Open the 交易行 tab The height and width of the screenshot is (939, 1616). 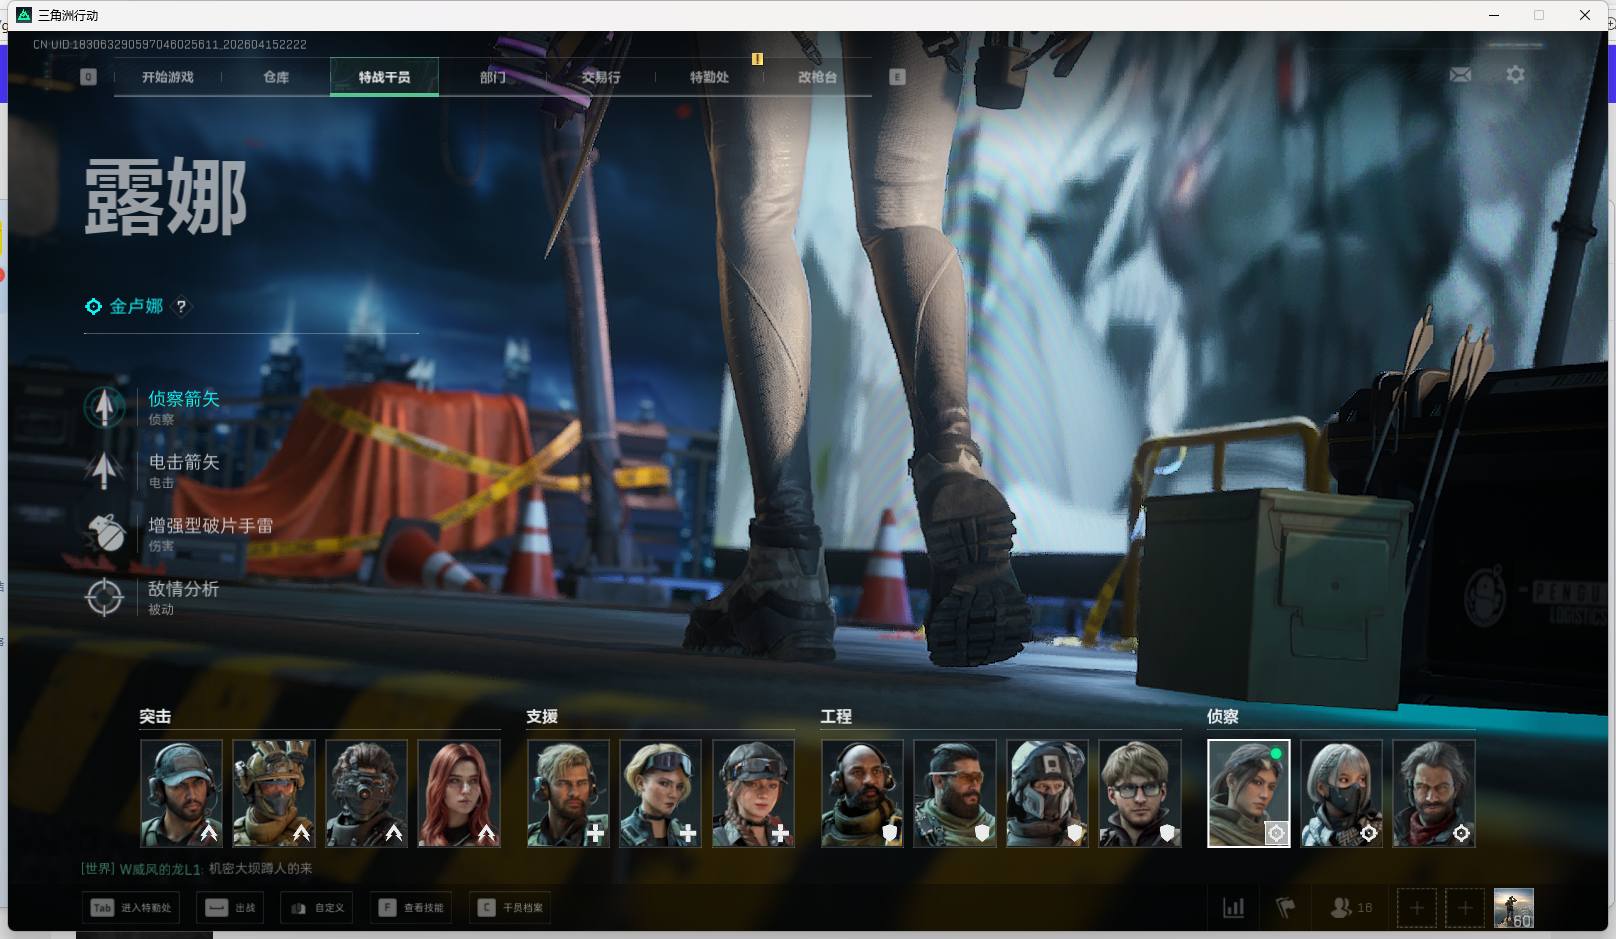click(601, 77)
